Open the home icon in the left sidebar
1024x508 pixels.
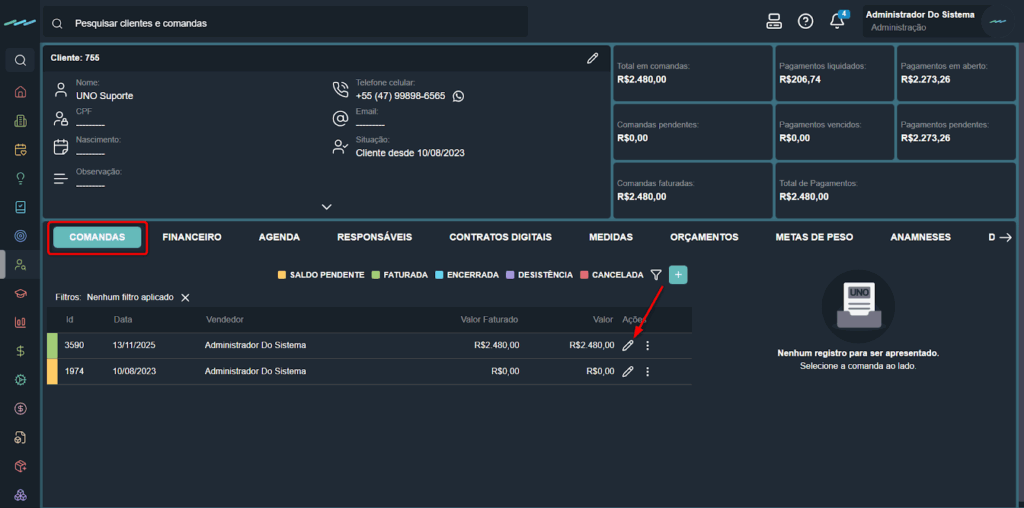(x=20, y=92)
